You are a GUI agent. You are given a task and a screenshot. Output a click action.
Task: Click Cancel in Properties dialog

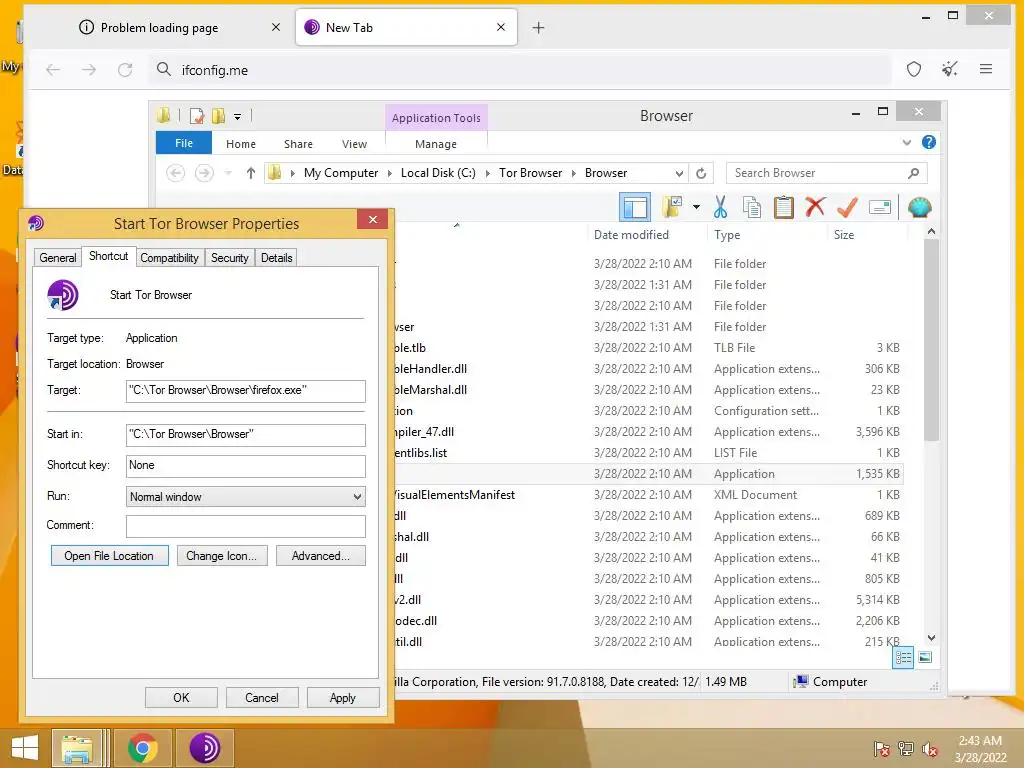[x=261, y=697]
